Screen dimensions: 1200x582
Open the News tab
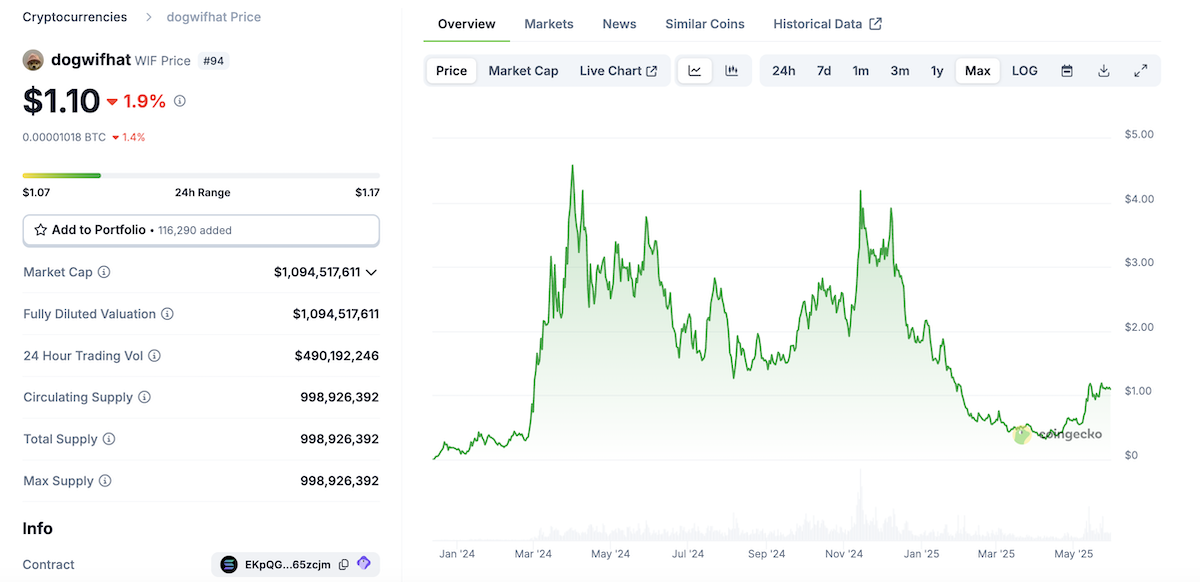pos(619,24)
